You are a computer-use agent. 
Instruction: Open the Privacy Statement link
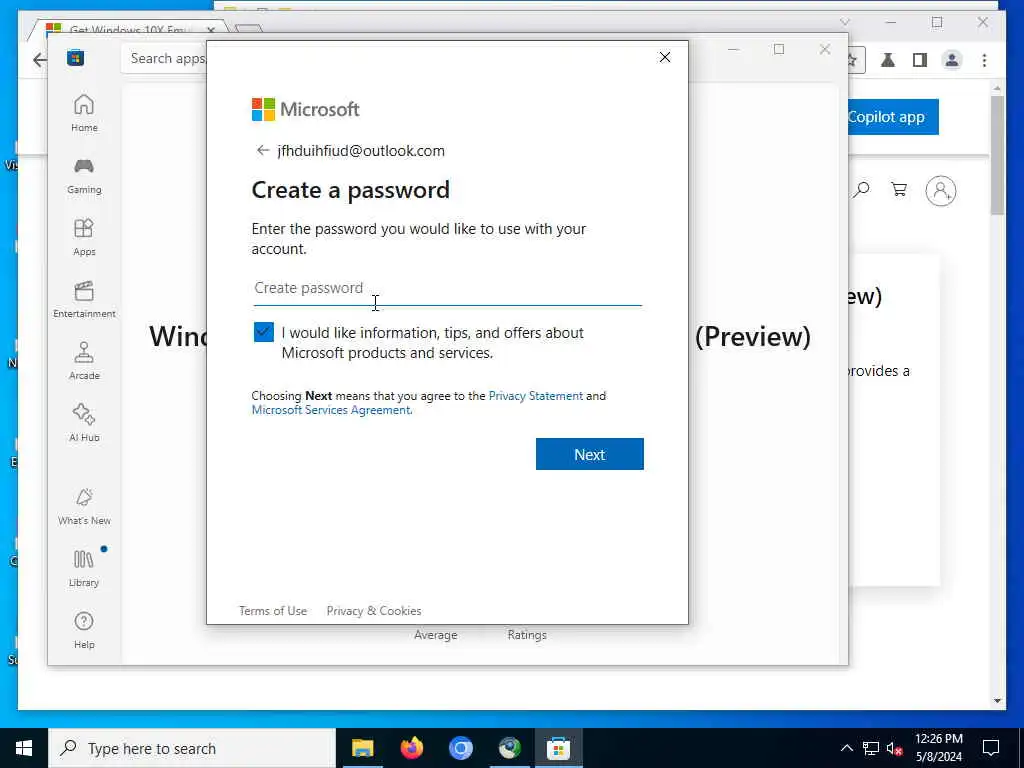coord(536,396)
